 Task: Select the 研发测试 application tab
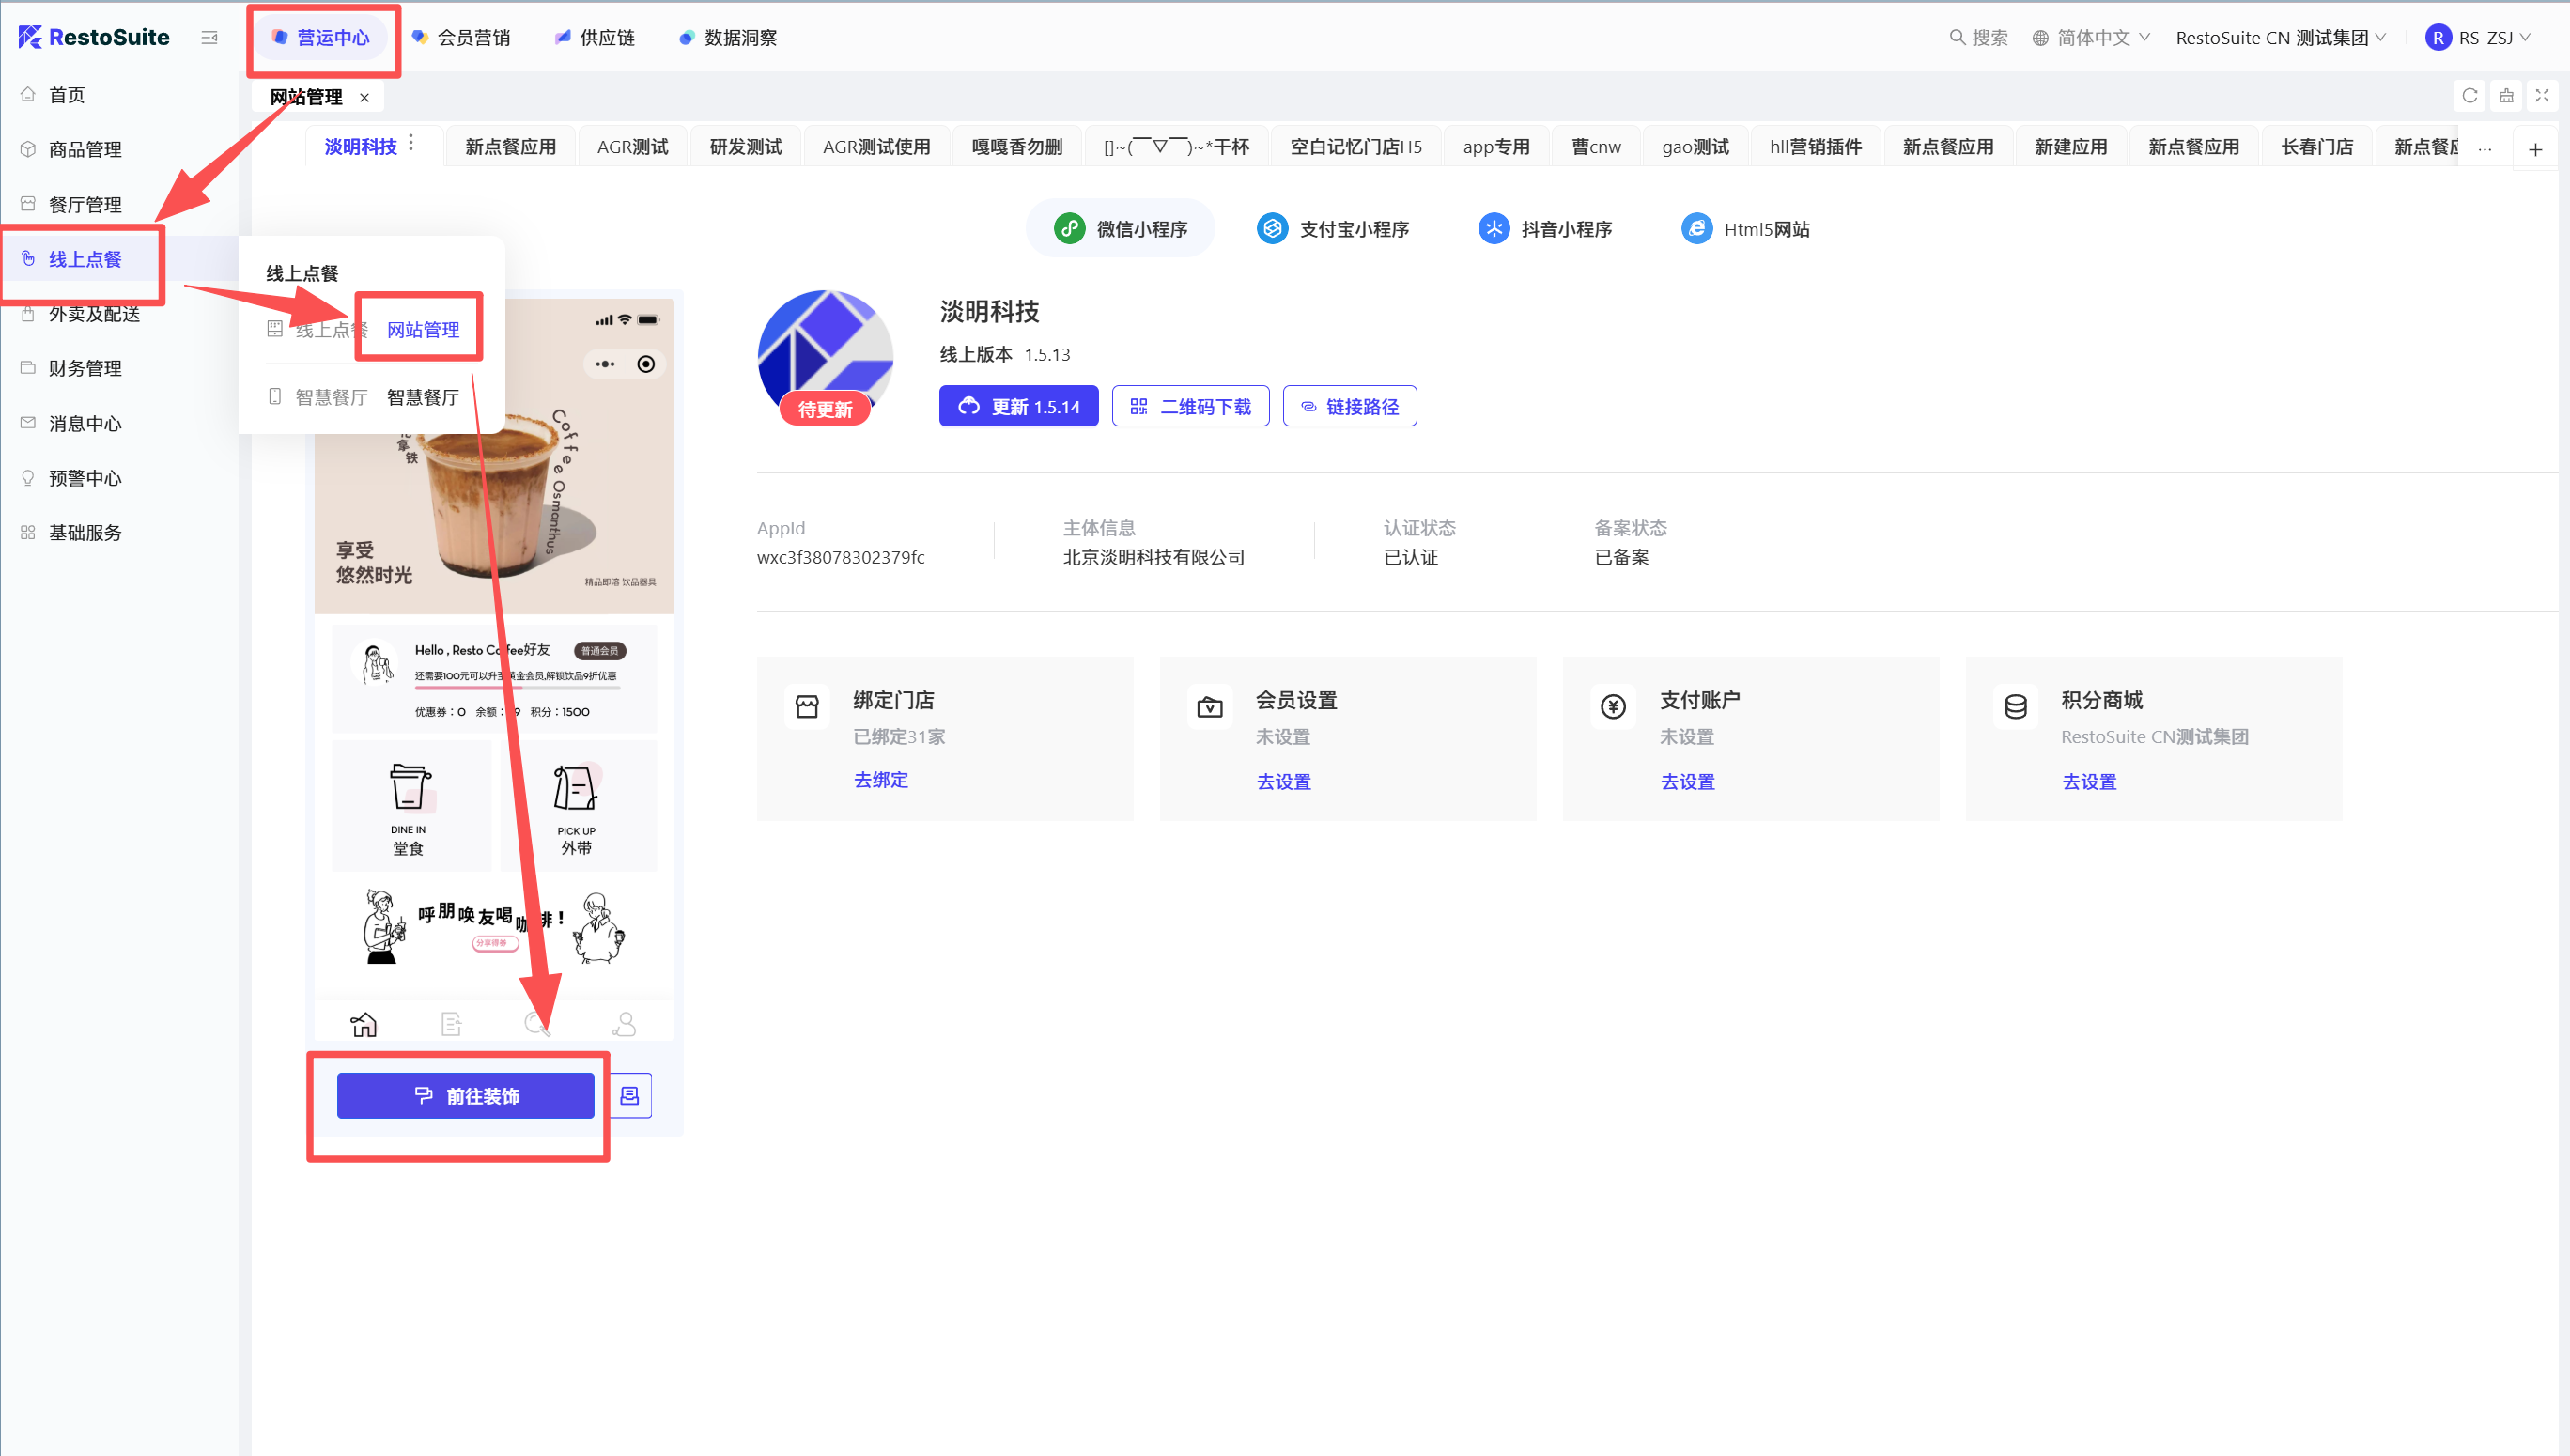[x=745, y=147]
